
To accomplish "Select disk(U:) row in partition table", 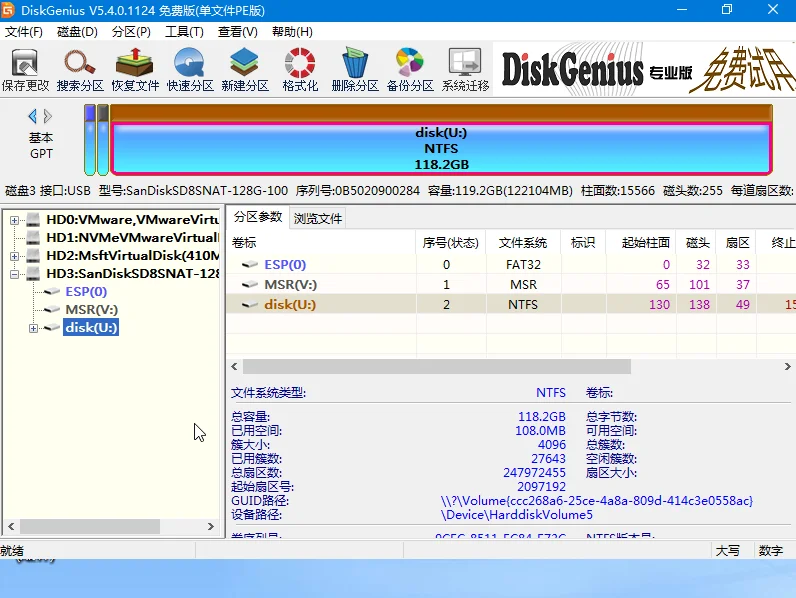I will click(x=511, y=304).
